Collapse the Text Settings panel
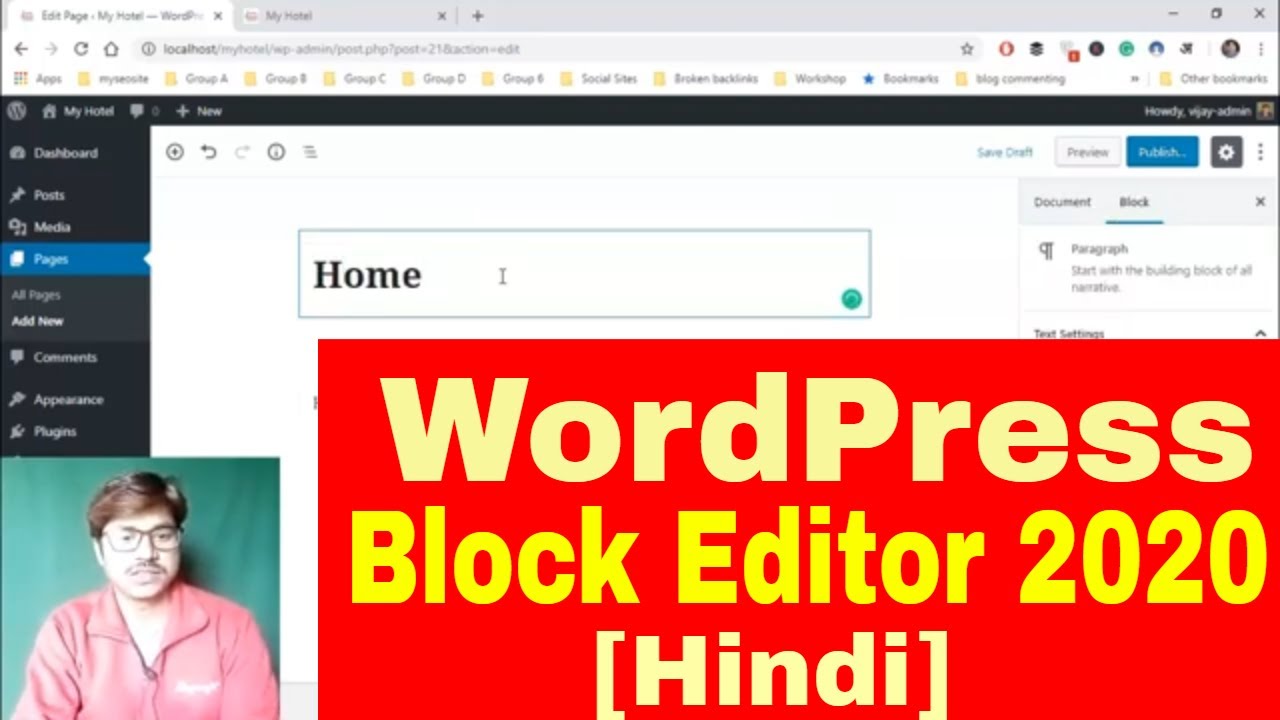The image size is (1280, 720). [1260, 334]
